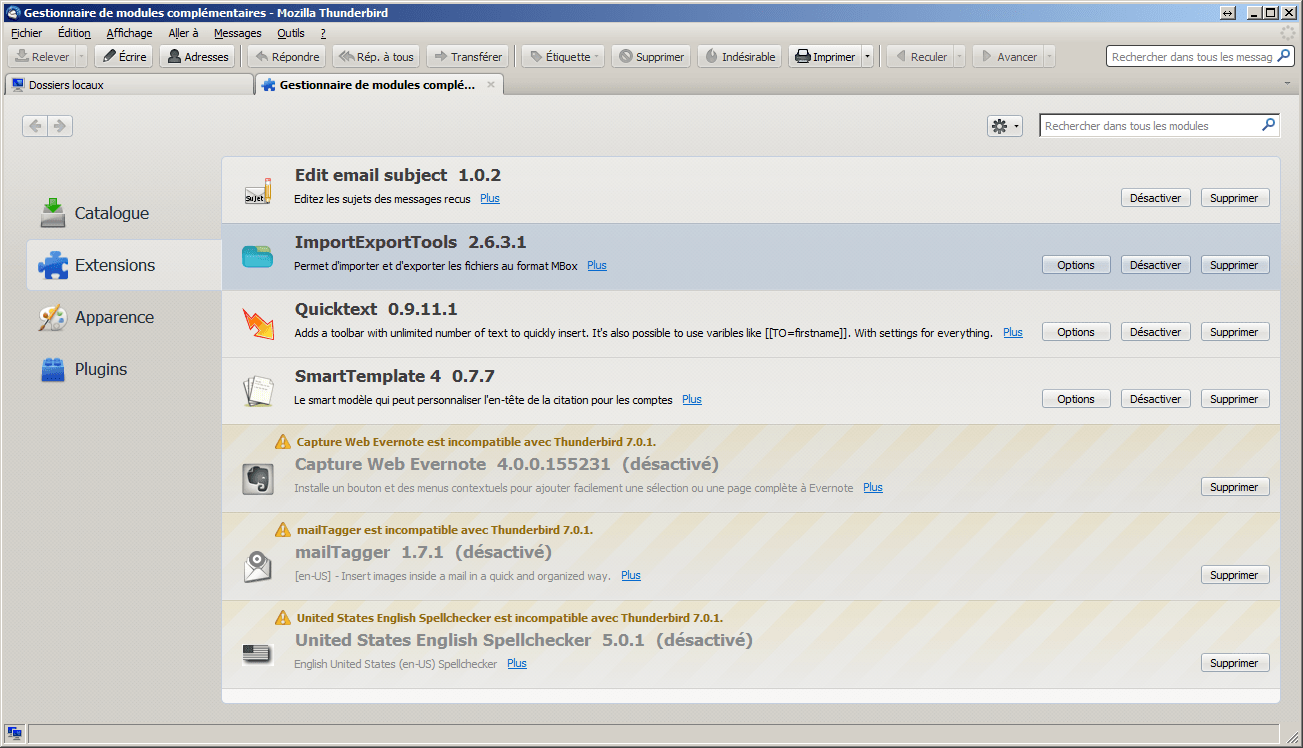The height and width of the screenshot is (748, 1303).
Task: Open ImportExportTools Options
Action: 1076,265
